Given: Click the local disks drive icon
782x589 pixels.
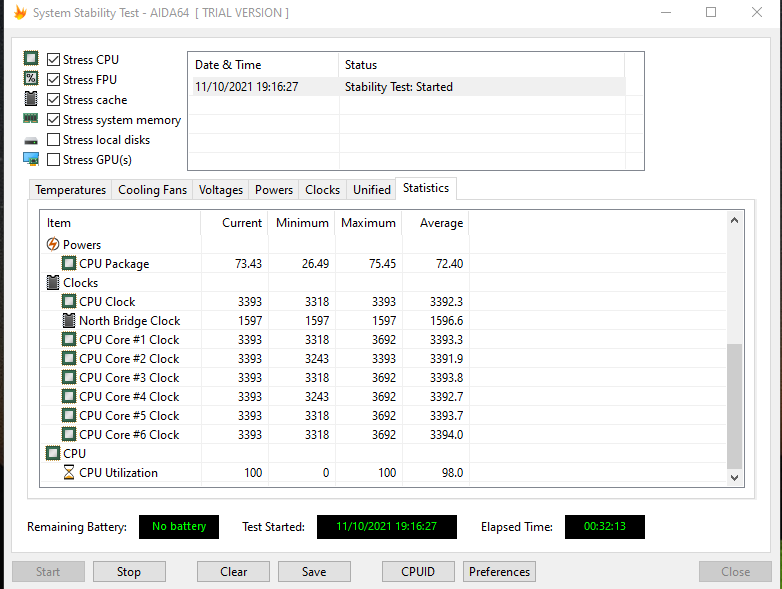Looking at the screenshot, I should (31, 141).
